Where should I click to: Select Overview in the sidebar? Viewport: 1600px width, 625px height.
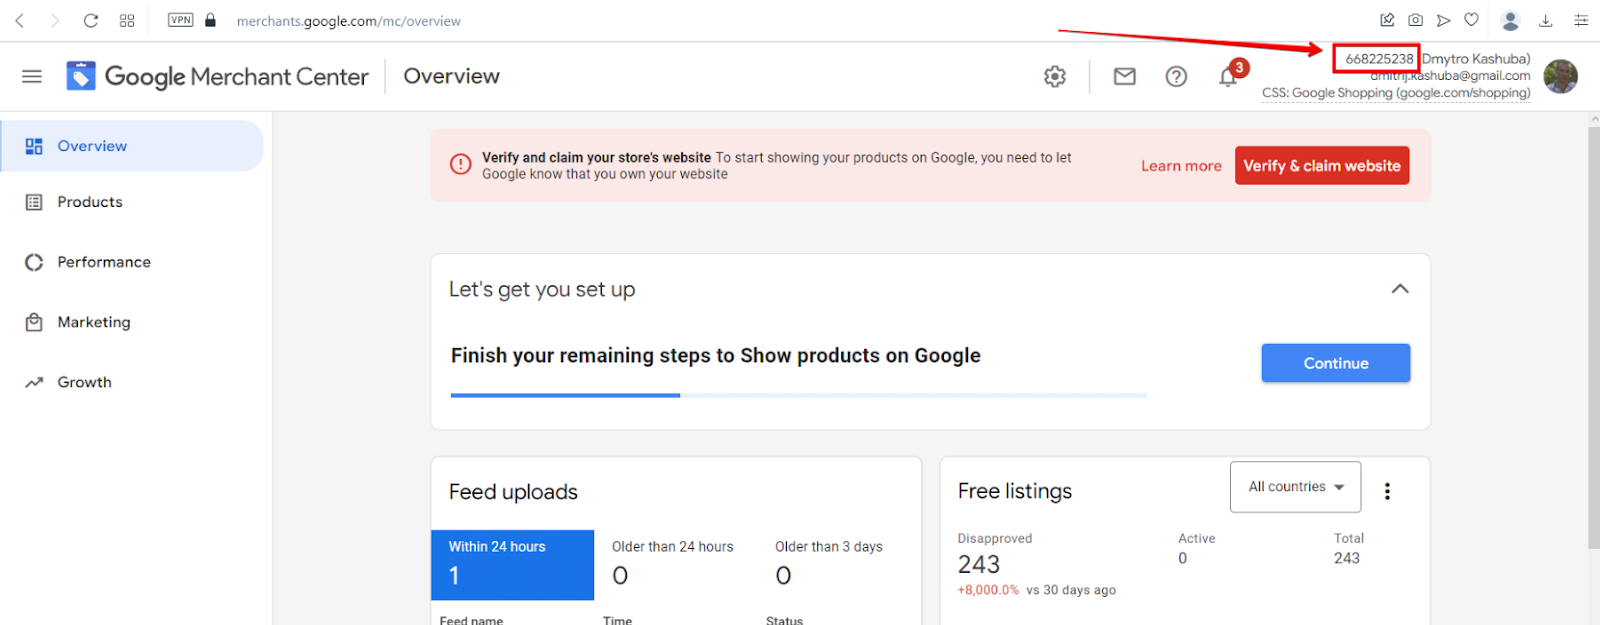coord(132,146)
